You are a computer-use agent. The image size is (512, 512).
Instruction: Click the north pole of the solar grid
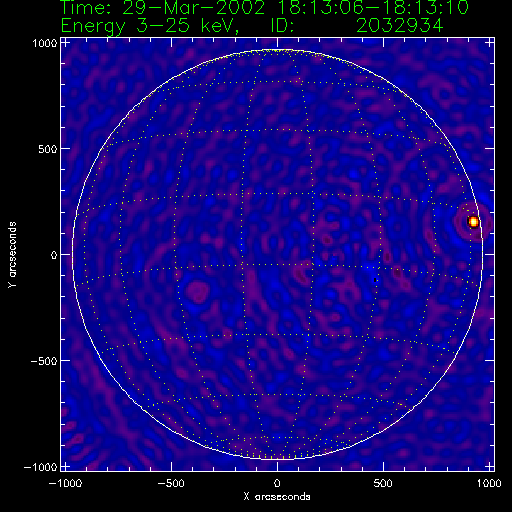tap(276, 51)
